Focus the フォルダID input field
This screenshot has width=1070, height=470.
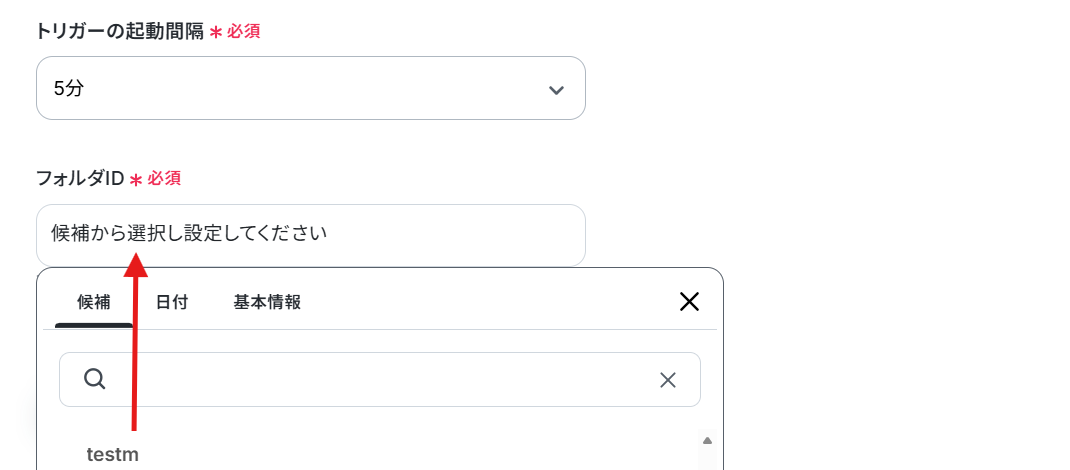click(x=310, y=235)
